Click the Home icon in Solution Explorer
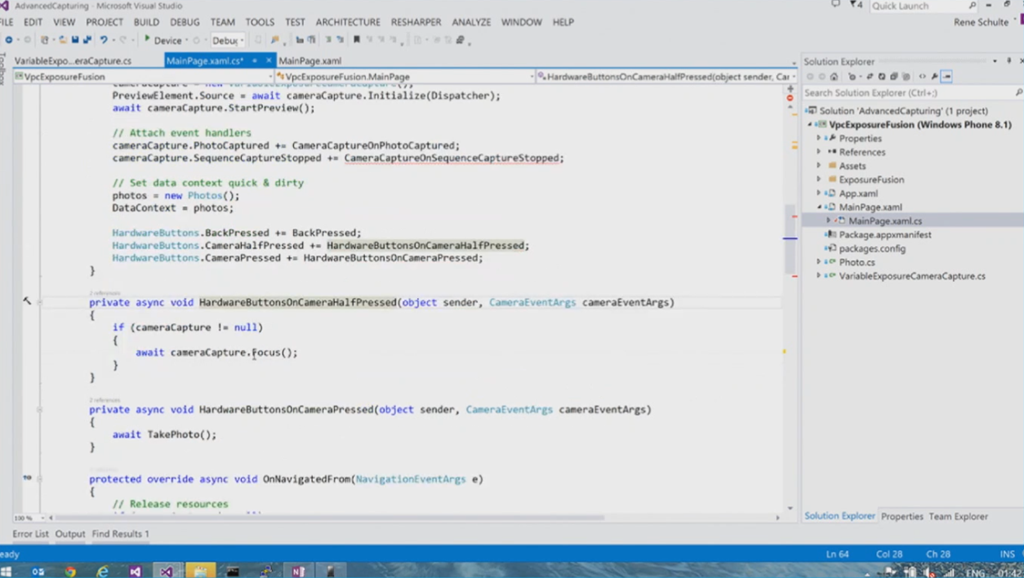Viewport: 1024px width, 578px height. pyautogui.click(x=834, y=76)
